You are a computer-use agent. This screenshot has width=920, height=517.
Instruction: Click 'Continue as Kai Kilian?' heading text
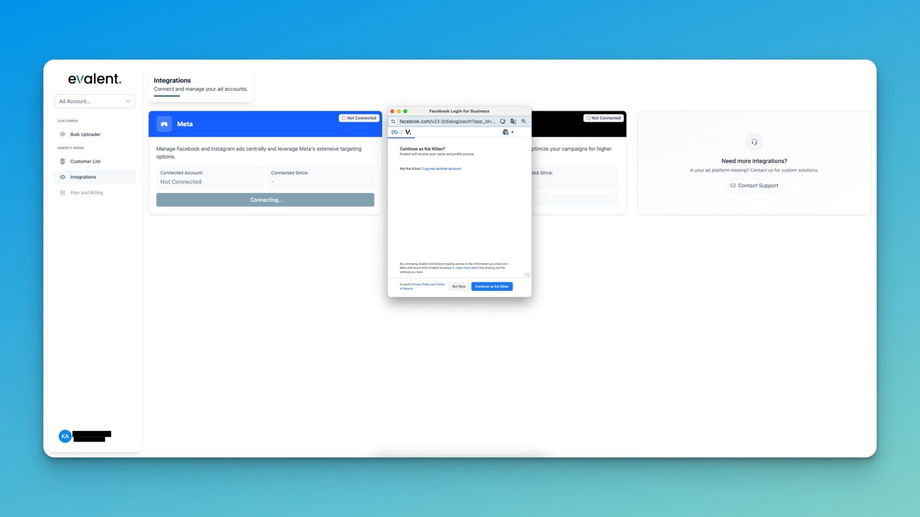point(422,149)
